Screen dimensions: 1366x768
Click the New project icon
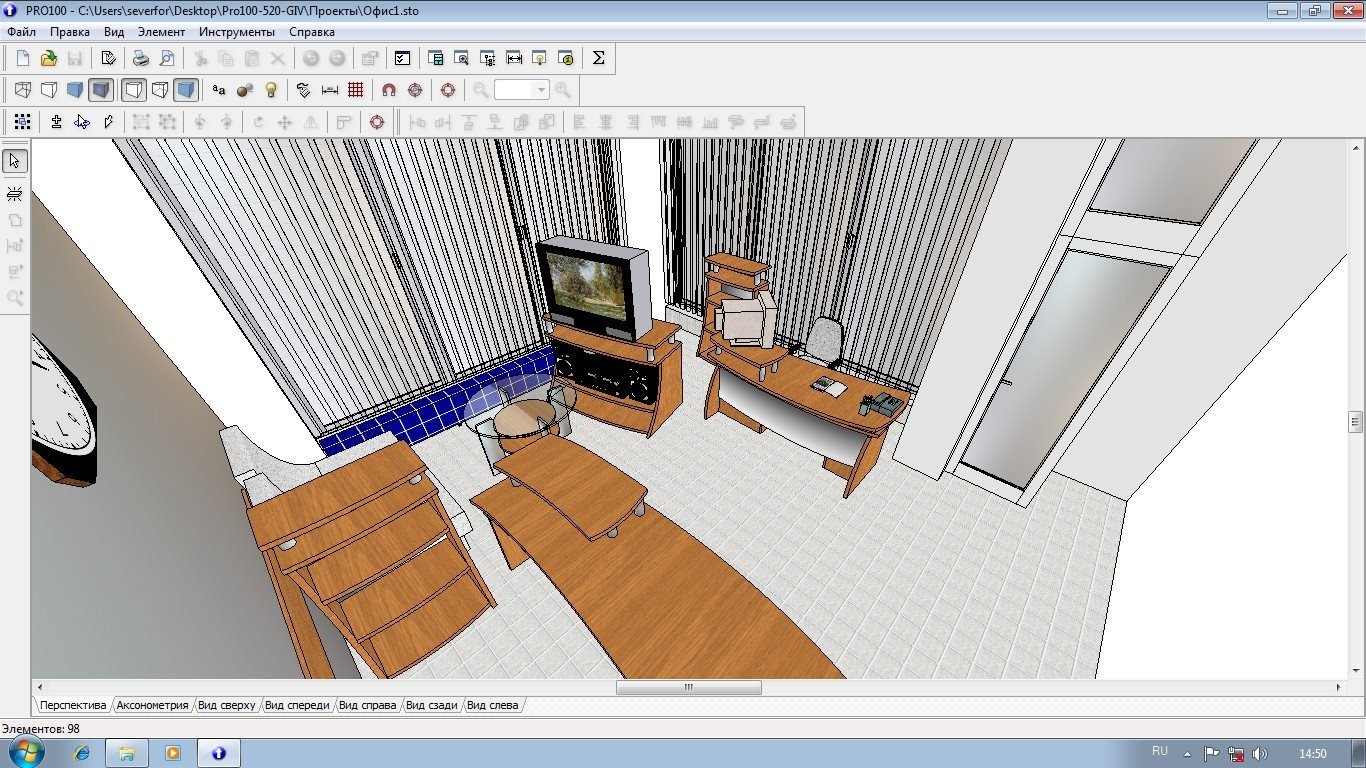(x=23, y=58)
